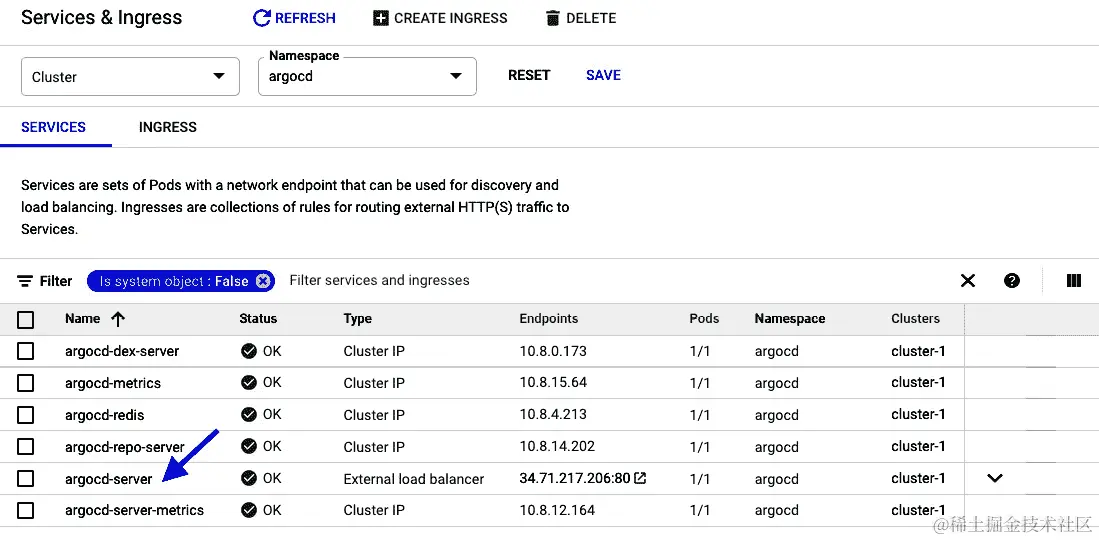Click the Namespace column header
The height and width of the screenshot is (541, 1099).
click(790, 319)
